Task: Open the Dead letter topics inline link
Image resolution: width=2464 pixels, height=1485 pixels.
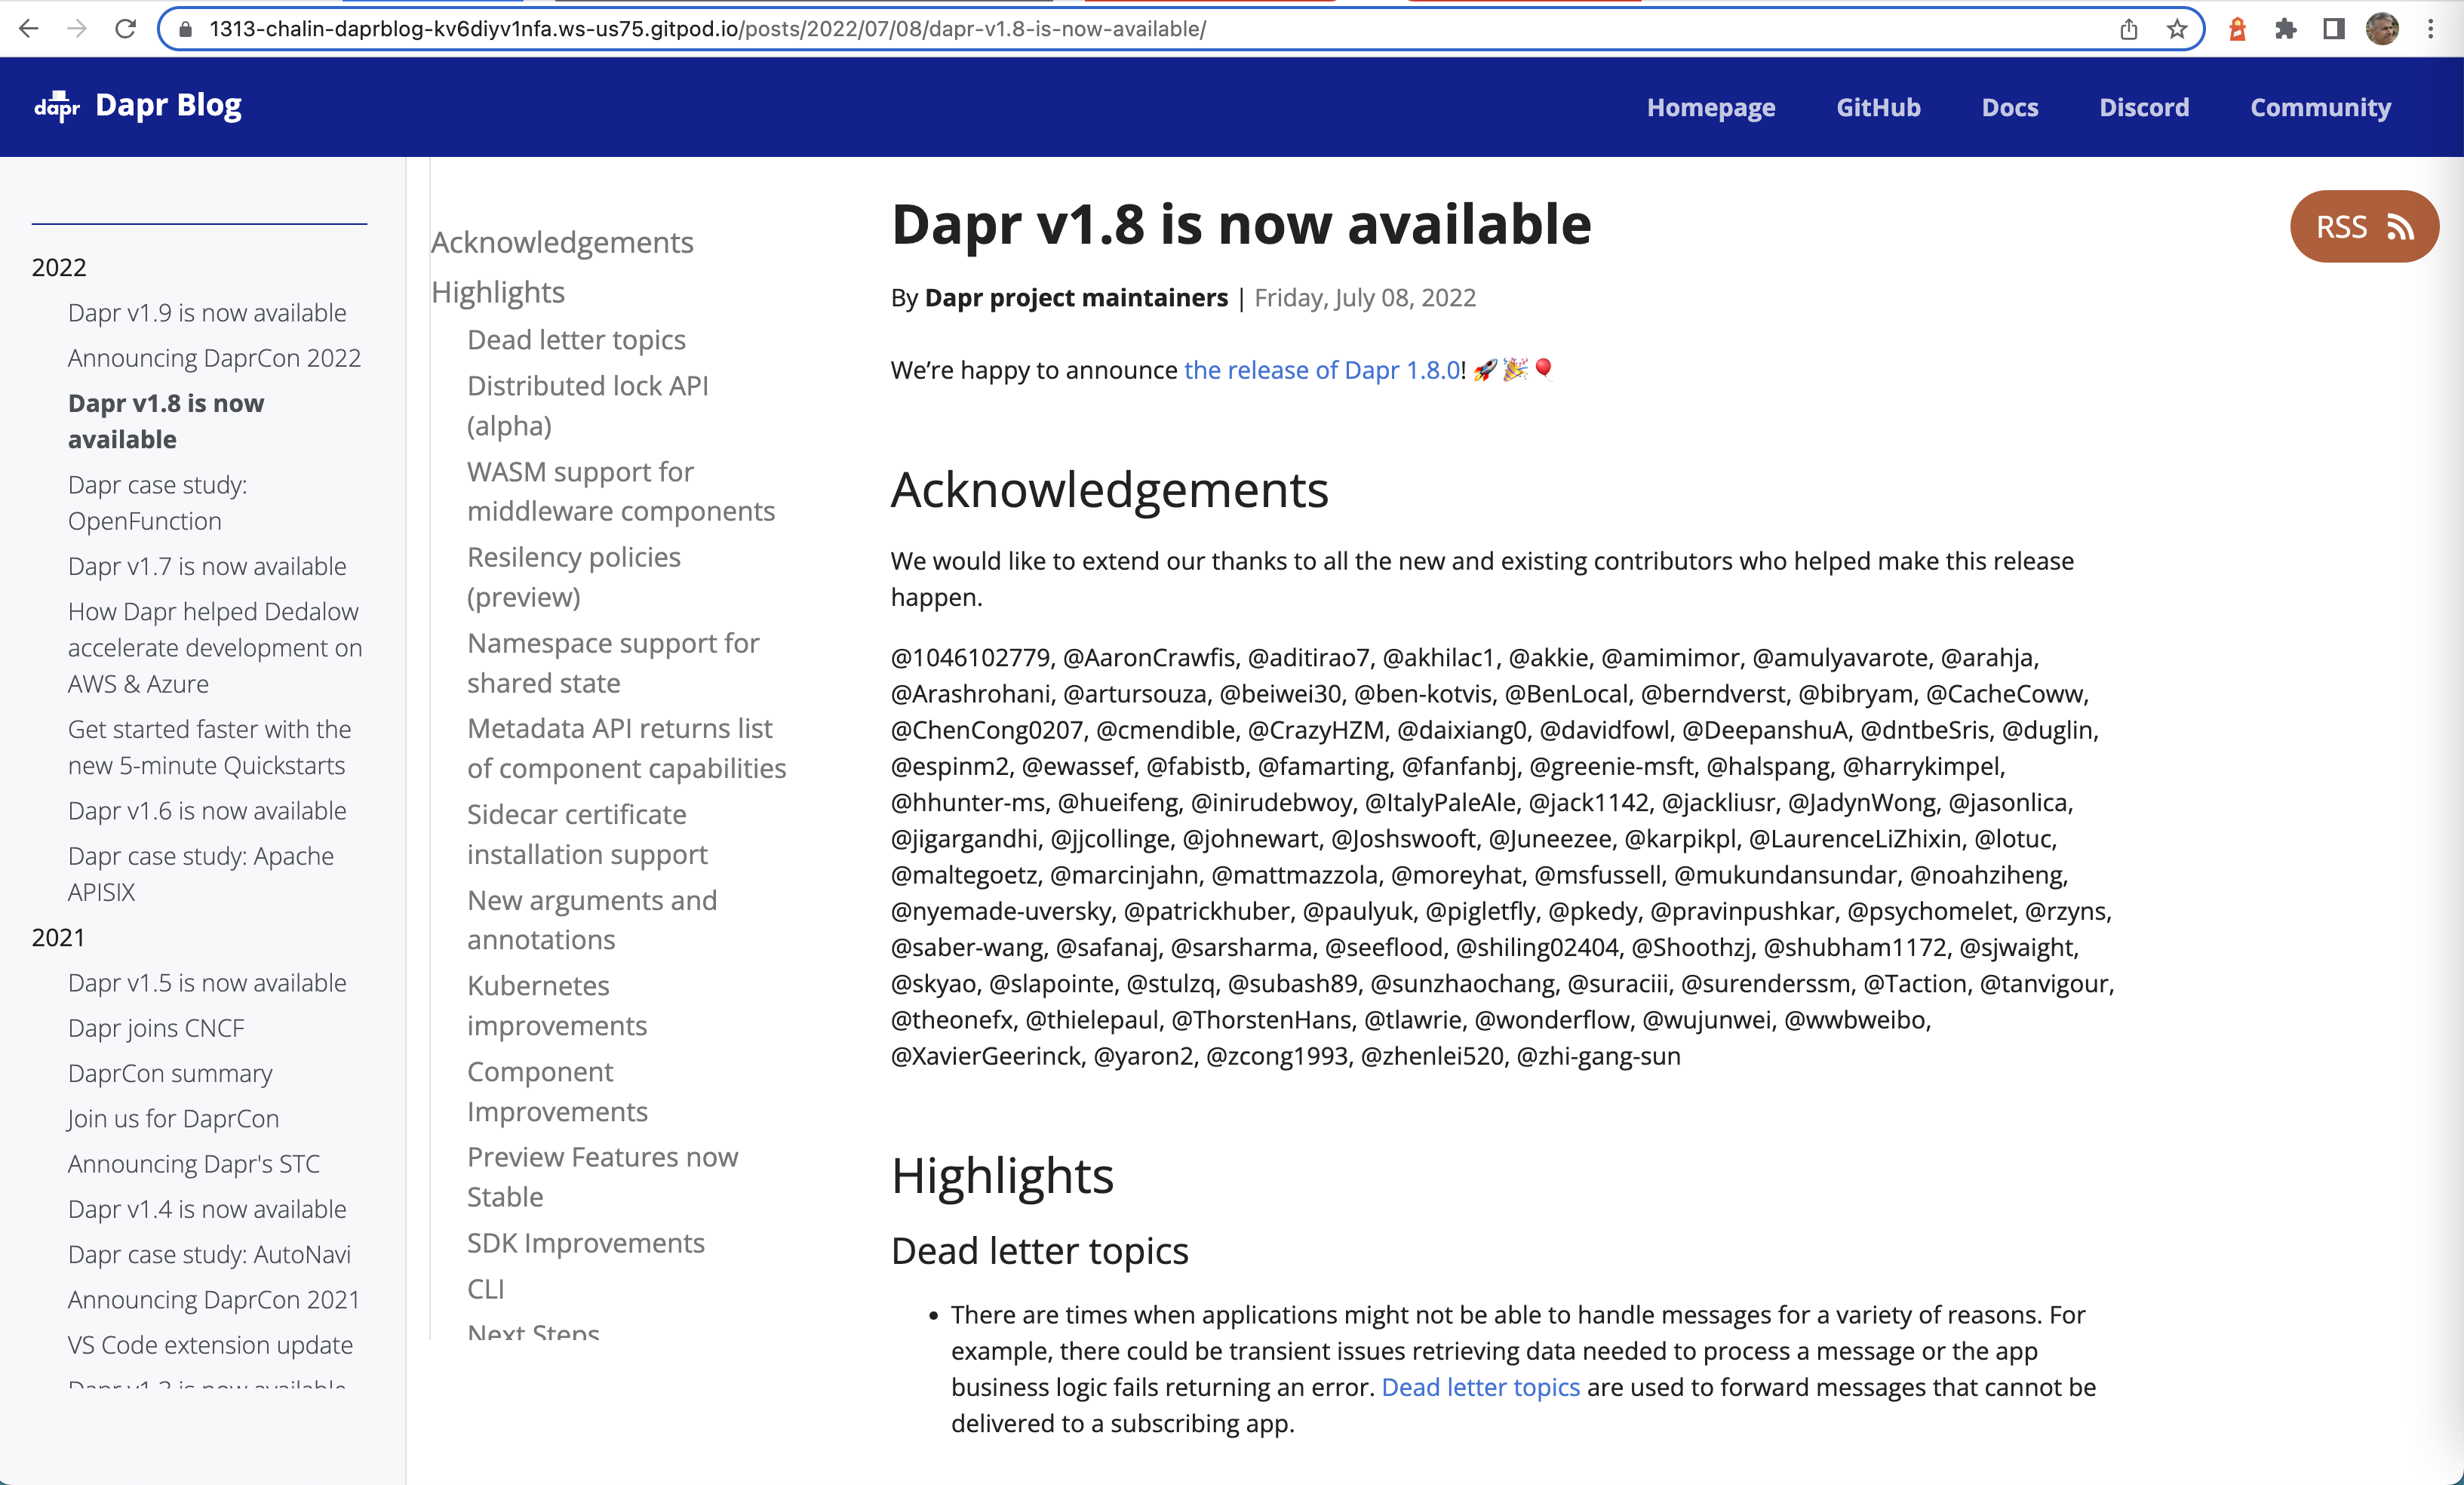Action: pyautogui.click(x=1480, y=1387)
